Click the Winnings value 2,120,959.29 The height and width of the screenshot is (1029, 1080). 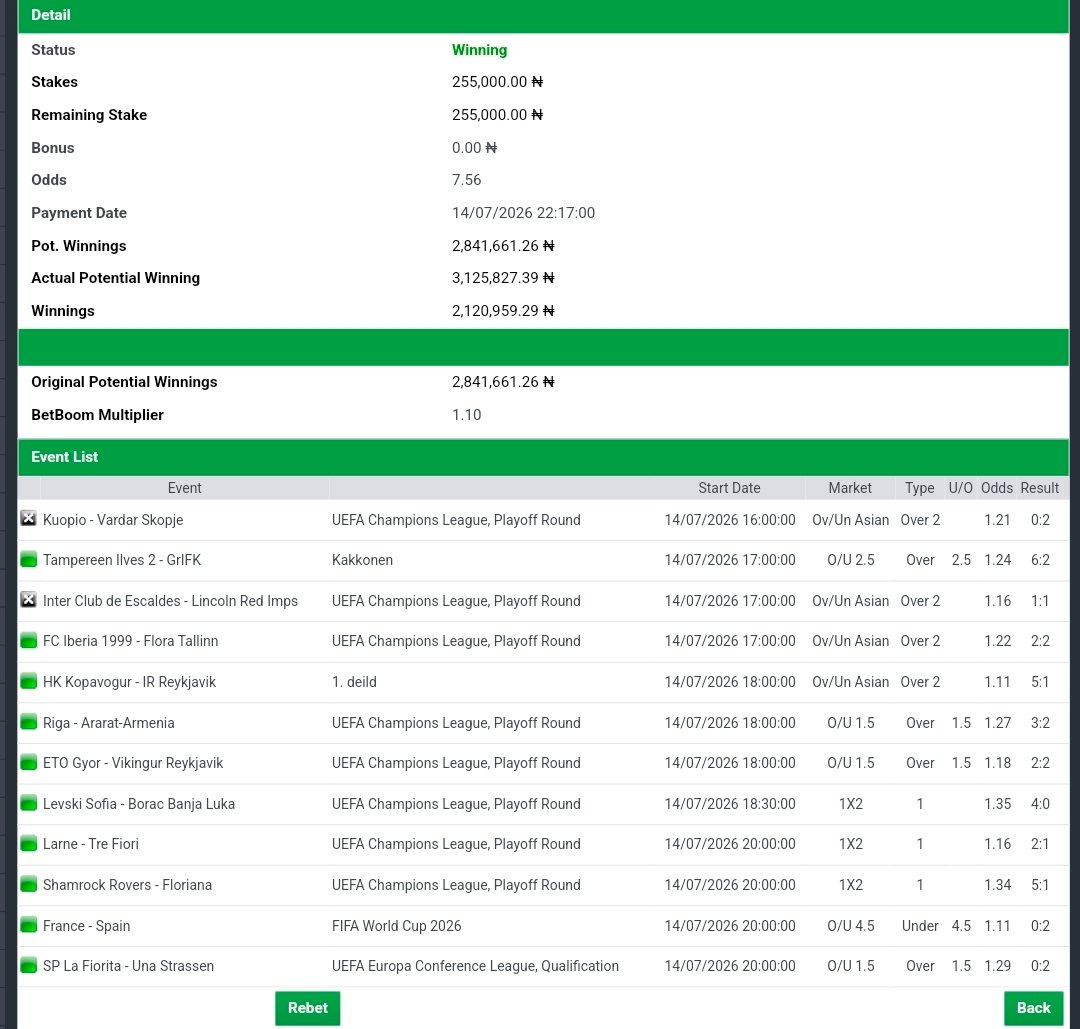point(503,311)
